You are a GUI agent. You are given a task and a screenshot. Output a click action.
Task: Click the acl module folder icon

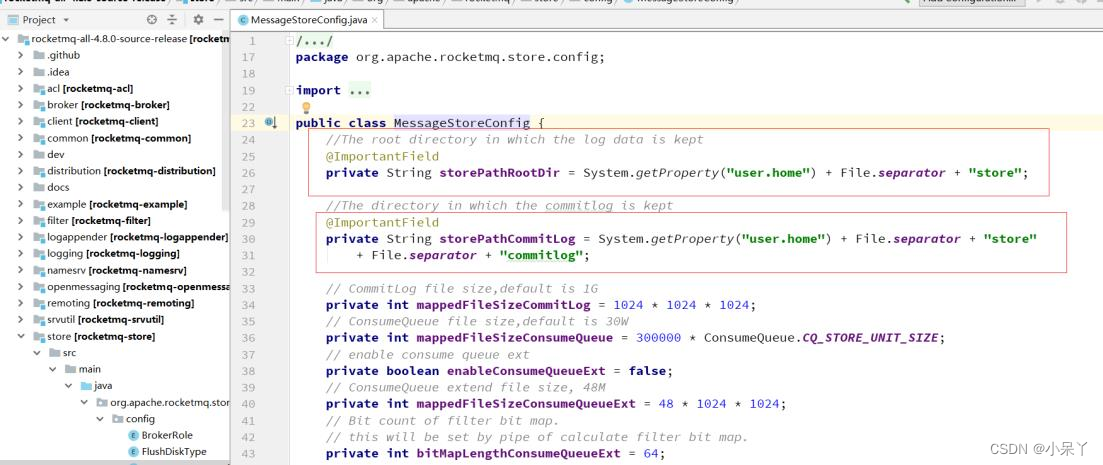(x=39, y=88)
